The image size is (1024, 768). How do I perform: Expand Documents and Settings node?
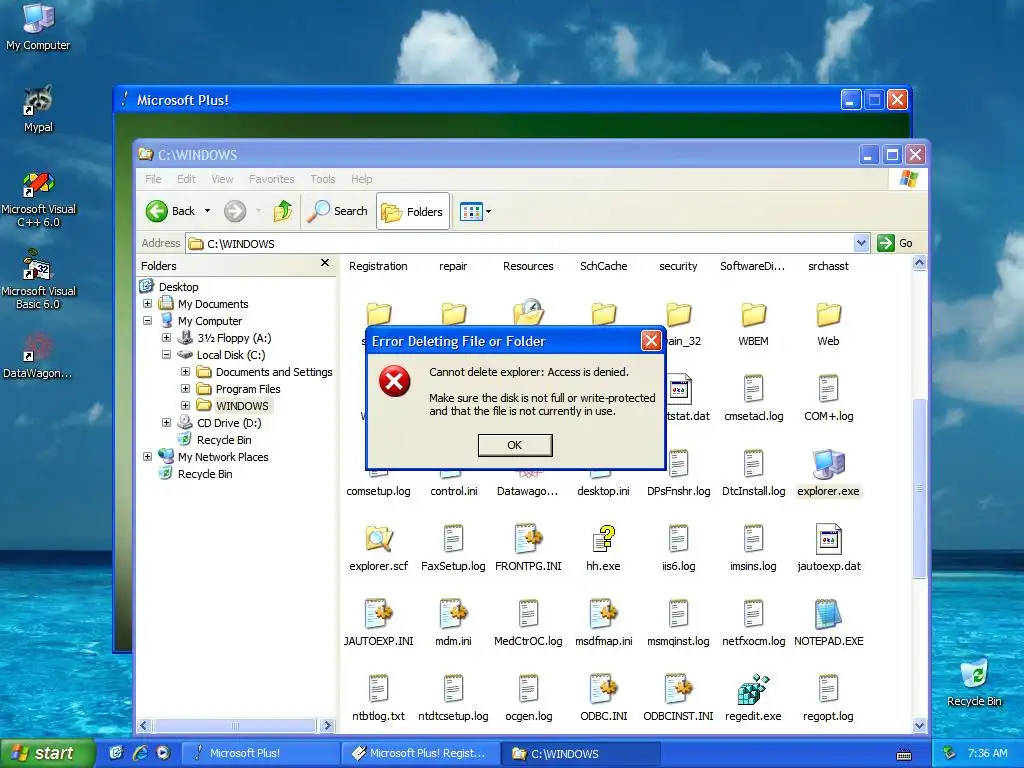pyautogui.click(x=185, y=372)
